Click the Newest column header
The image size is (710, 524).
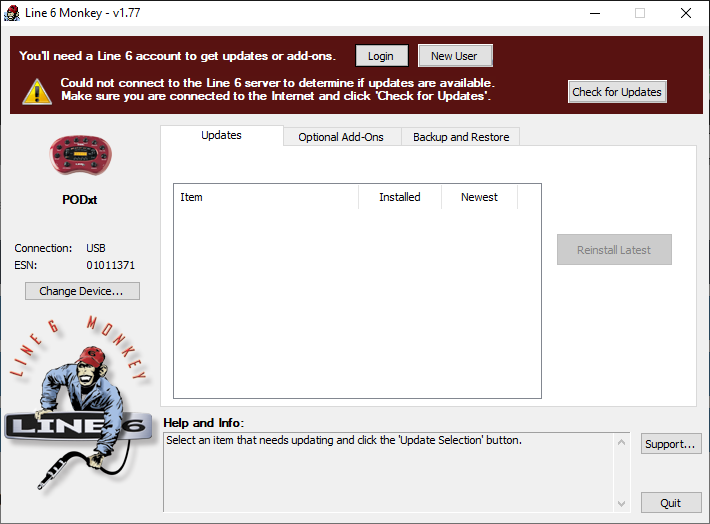point(479,197)
